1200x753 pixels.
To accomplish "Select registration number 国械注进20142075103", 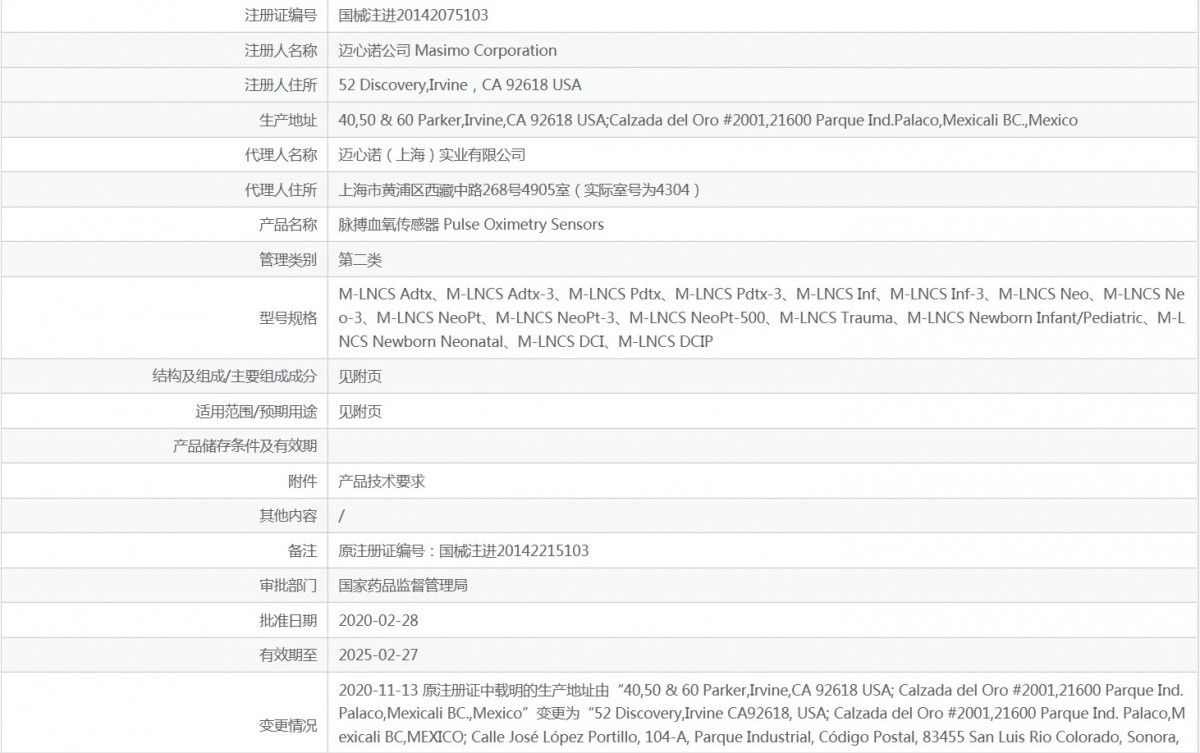I will coord(414,15).
